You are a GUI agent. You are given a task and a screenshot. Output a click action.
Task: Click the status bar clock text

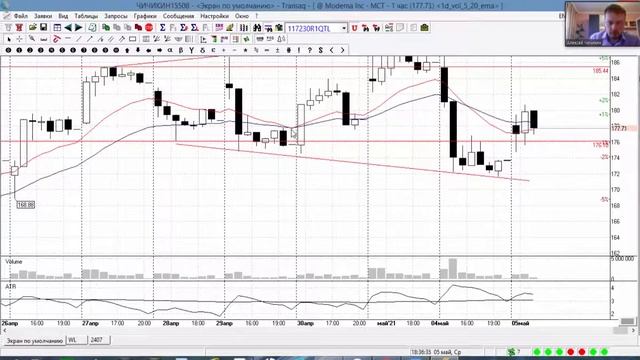436,352
